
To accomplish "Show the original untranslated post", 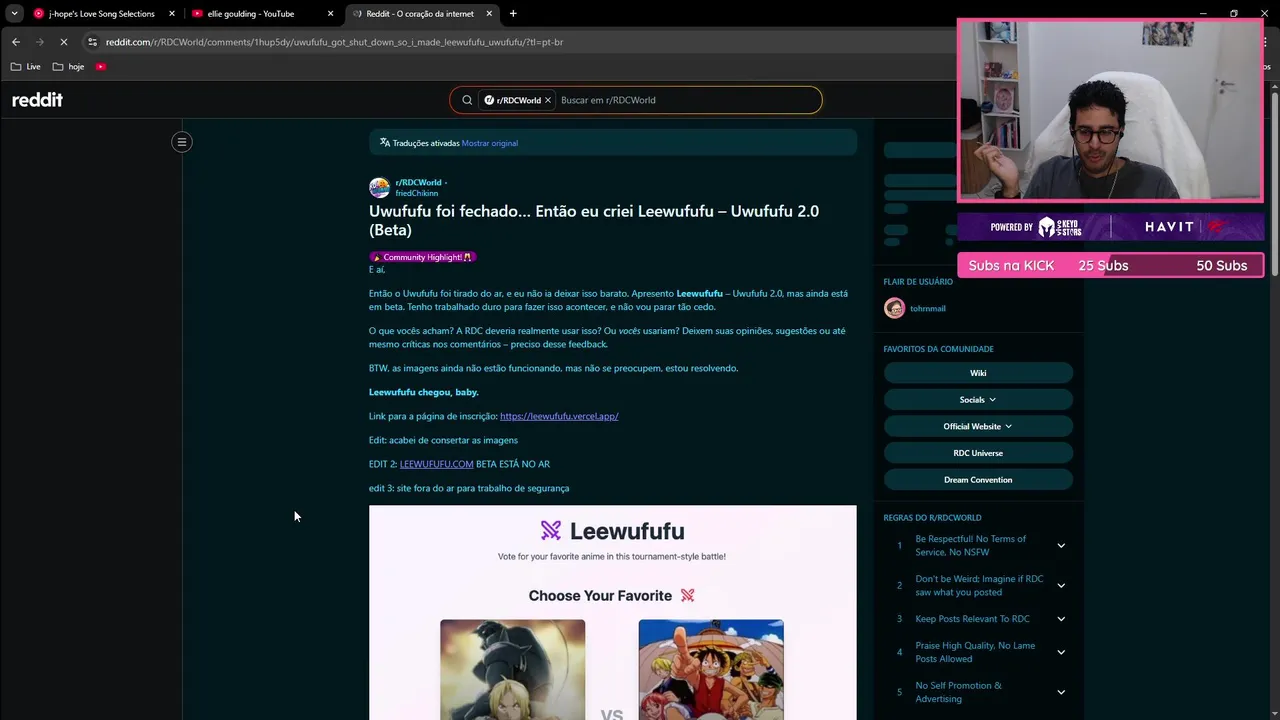I will click(490, 143).
